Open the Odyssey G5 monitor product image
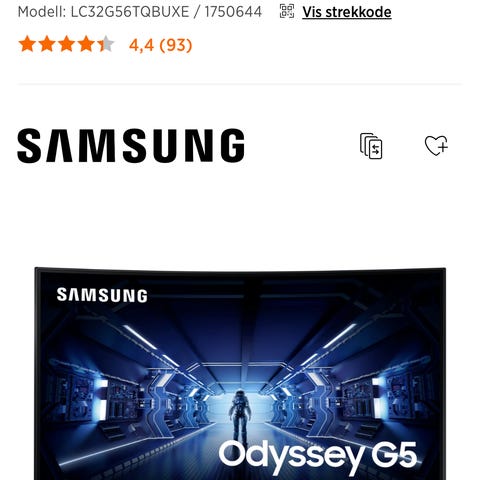The width and height of the screenshot is (480, 480). click(x=240, y=373)
